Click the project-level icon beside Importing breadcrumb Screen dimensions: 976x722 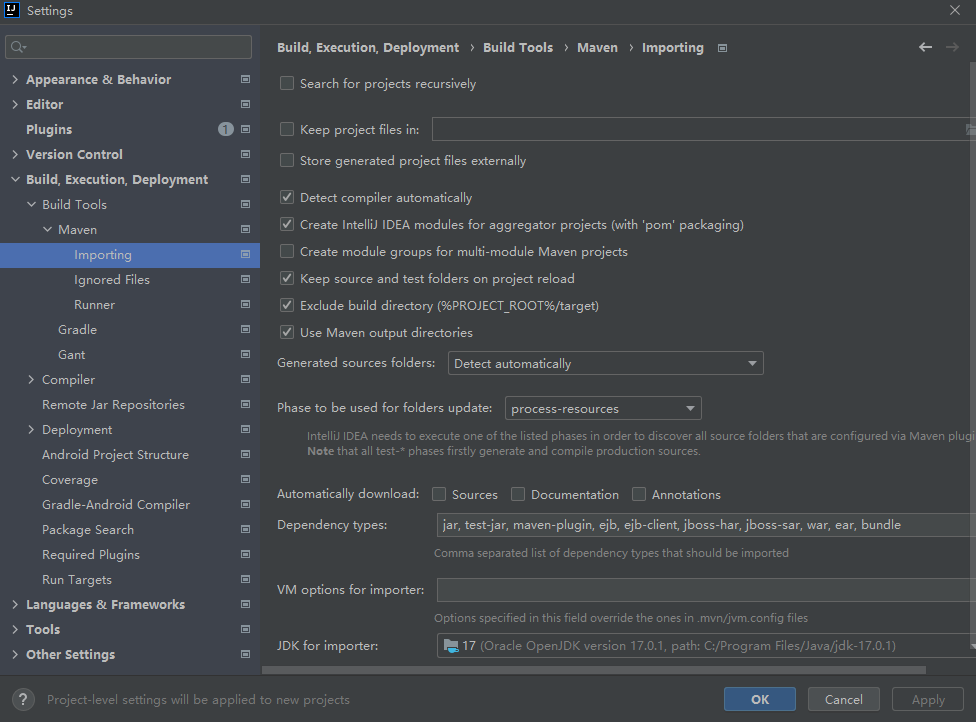point(722,48)
